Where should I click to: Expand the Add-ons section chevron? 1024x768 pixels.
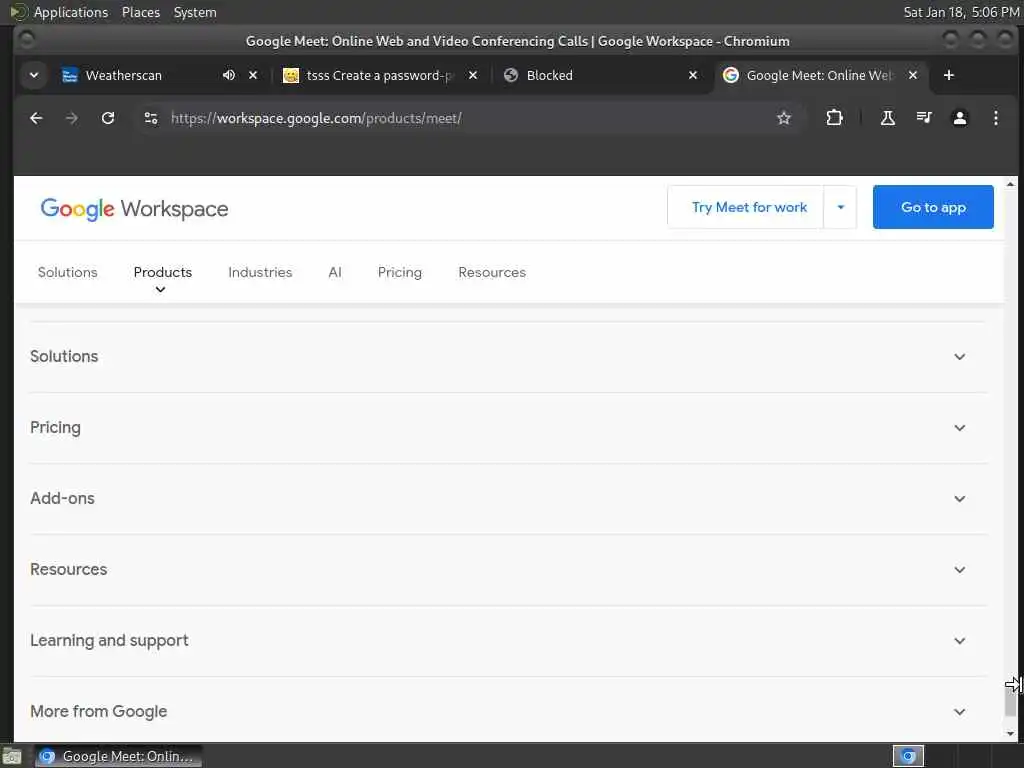(959, 499)
